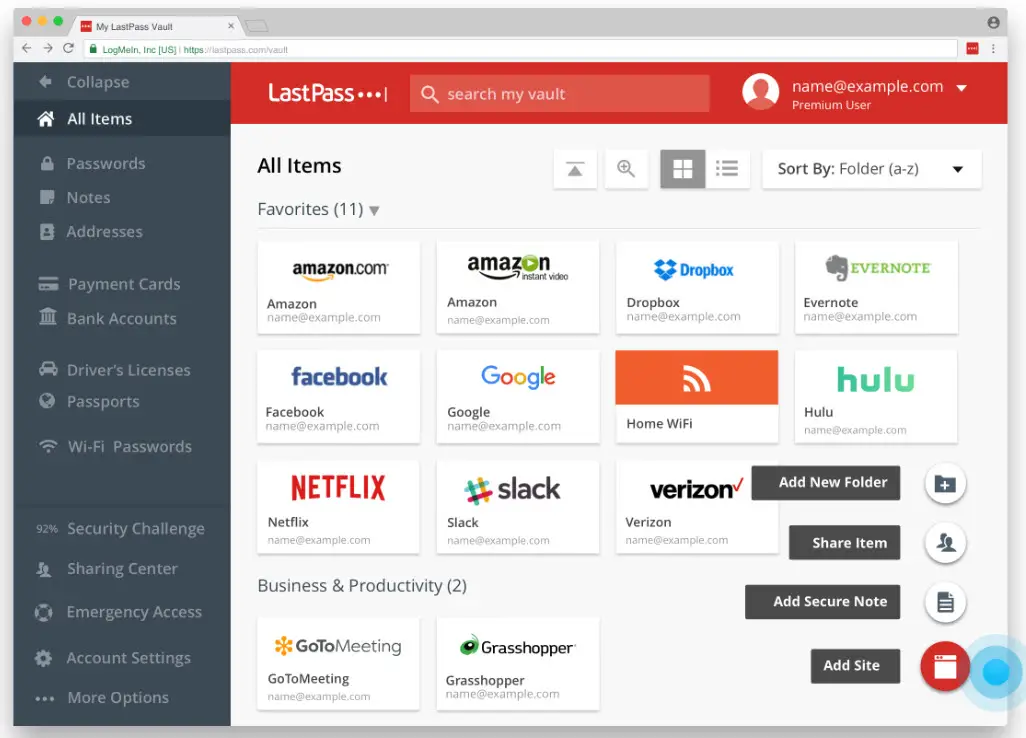This screenshot has width=1026, height=738.
Task: Click the Bank Accounts building icon
Action: coord(48,317)
